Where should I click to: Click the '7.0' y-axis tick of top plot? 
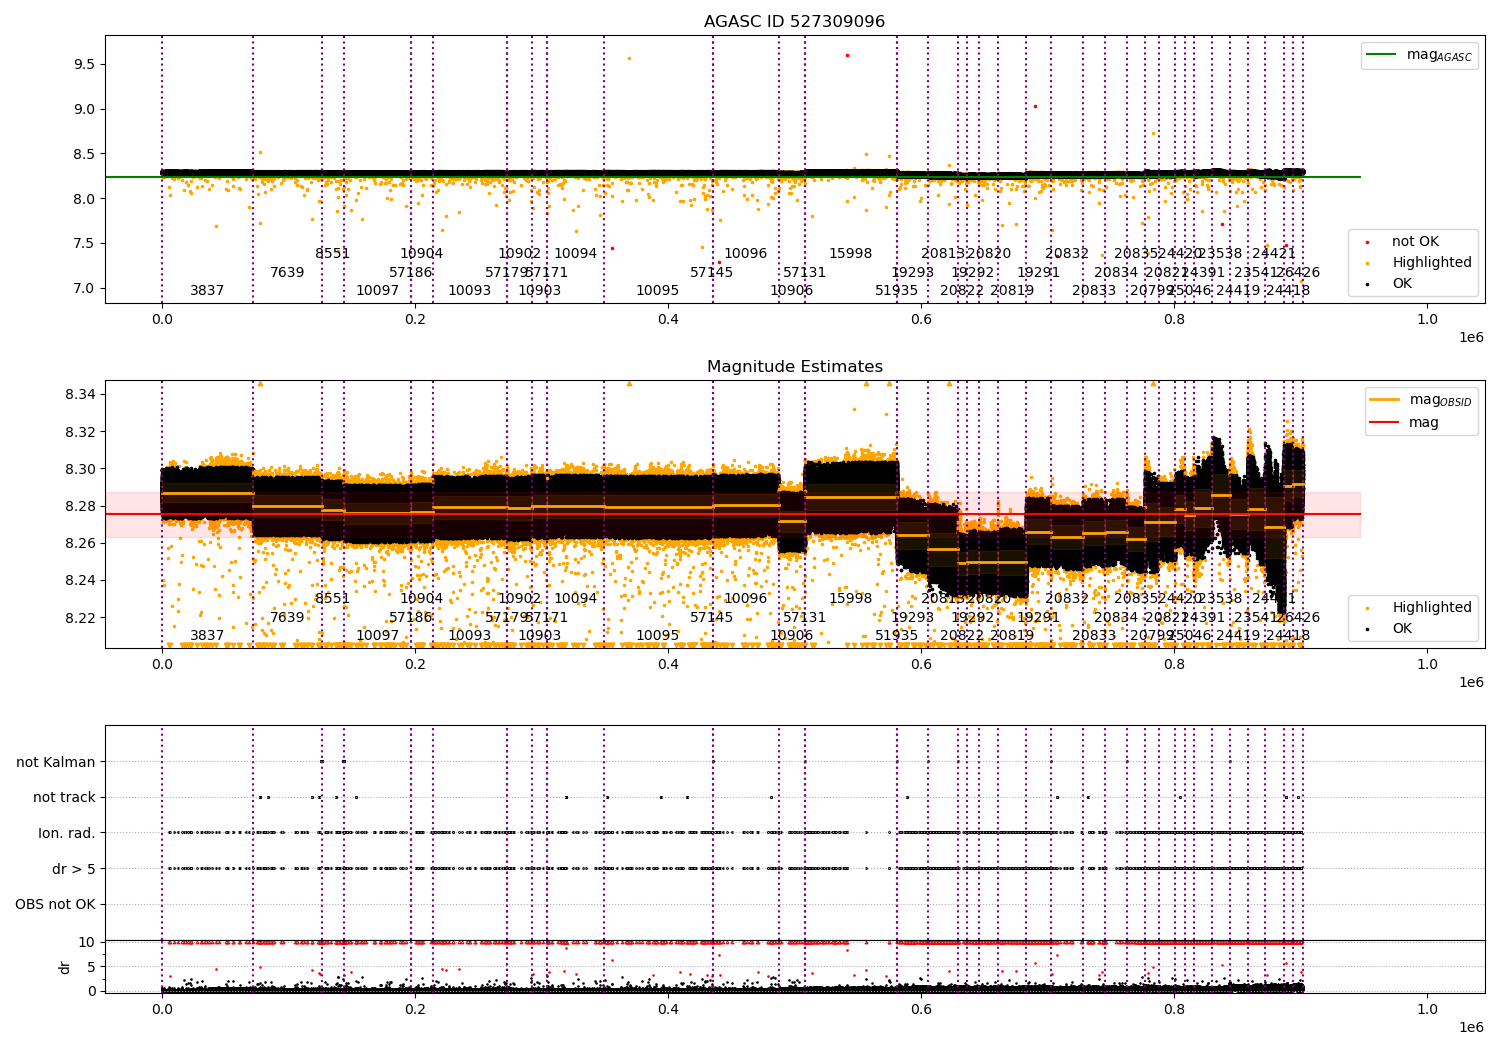coord(84,288)
